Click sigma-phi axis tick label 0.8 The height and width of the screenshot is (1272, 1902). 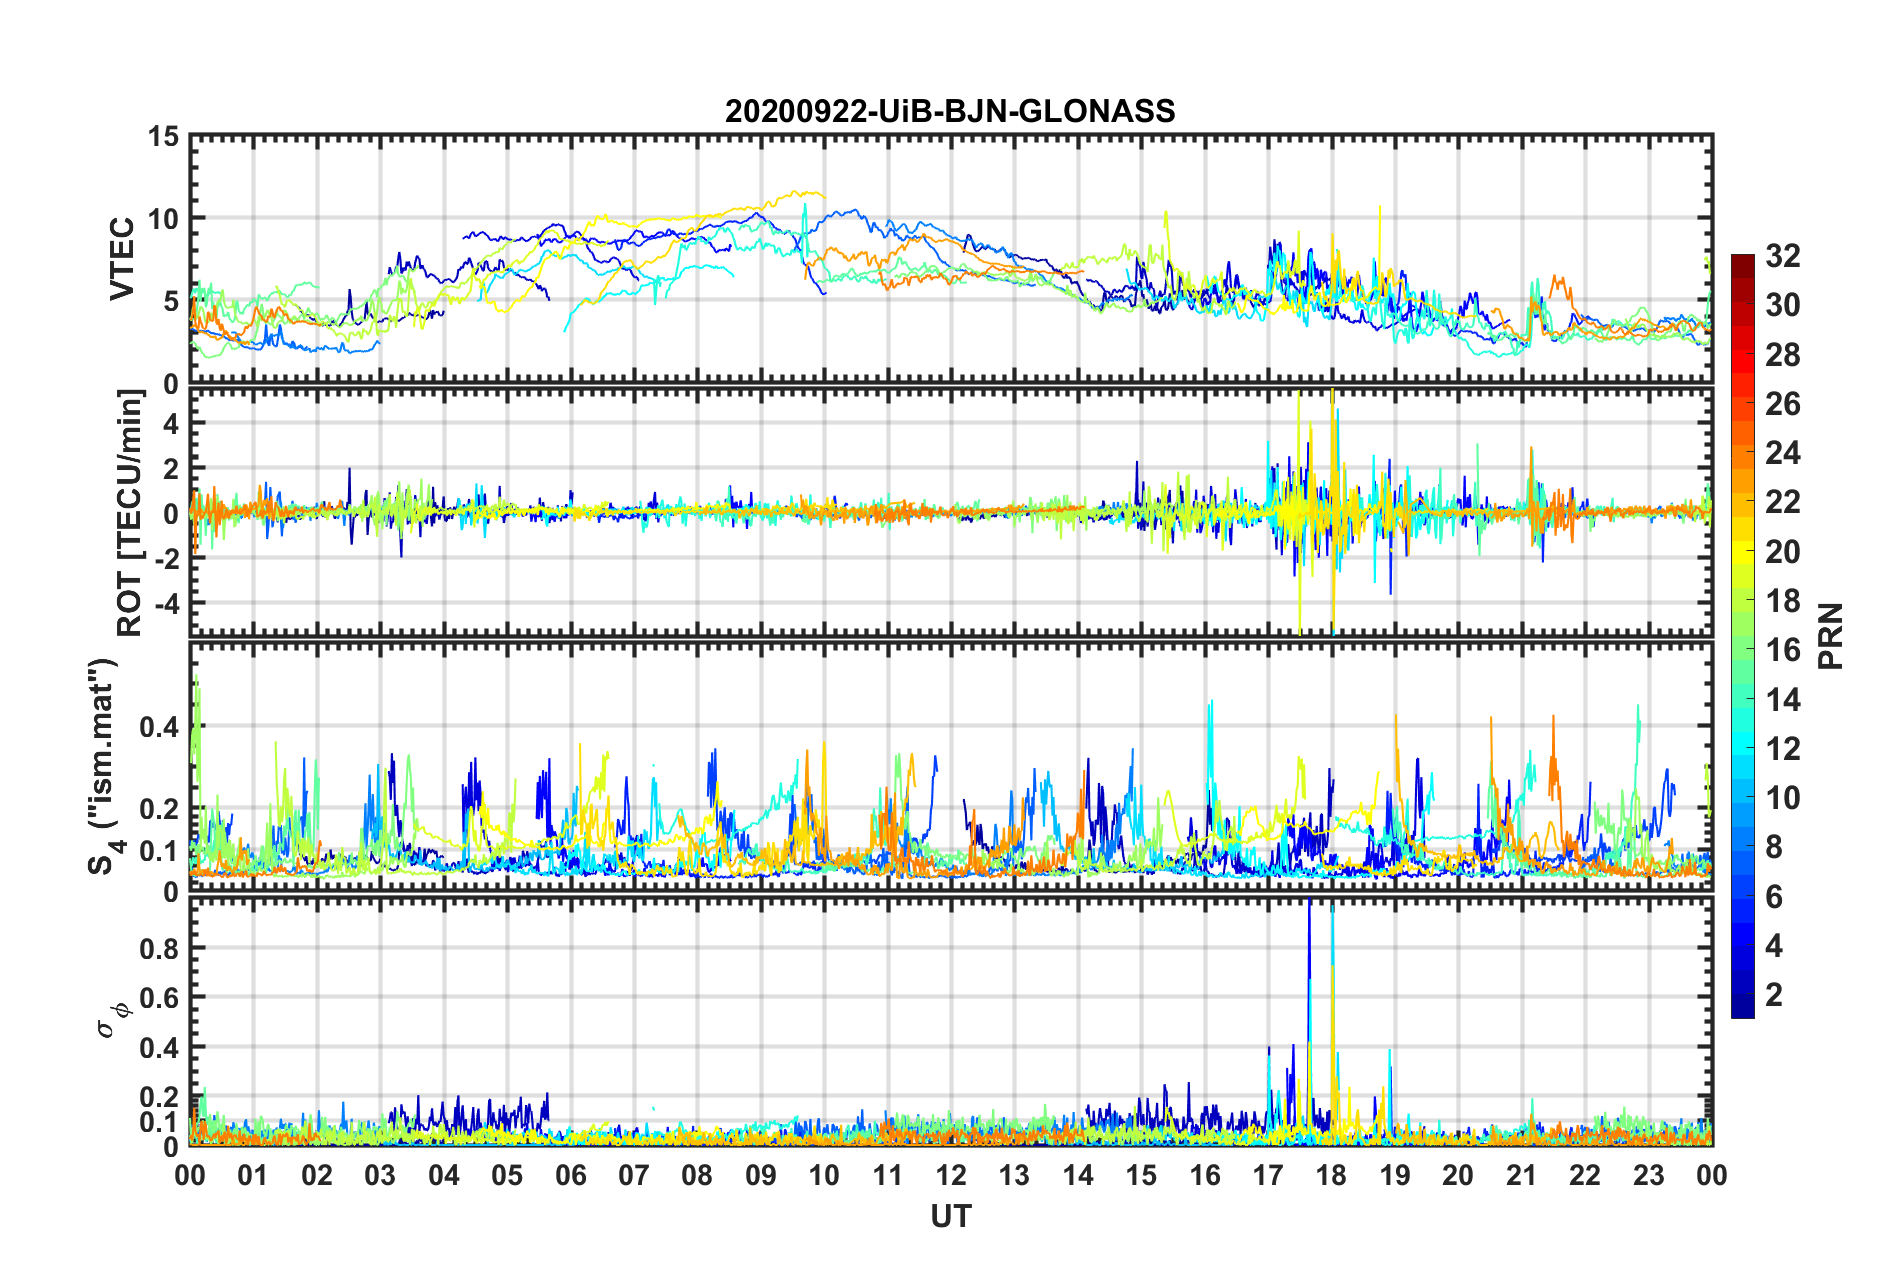[160, 948]
